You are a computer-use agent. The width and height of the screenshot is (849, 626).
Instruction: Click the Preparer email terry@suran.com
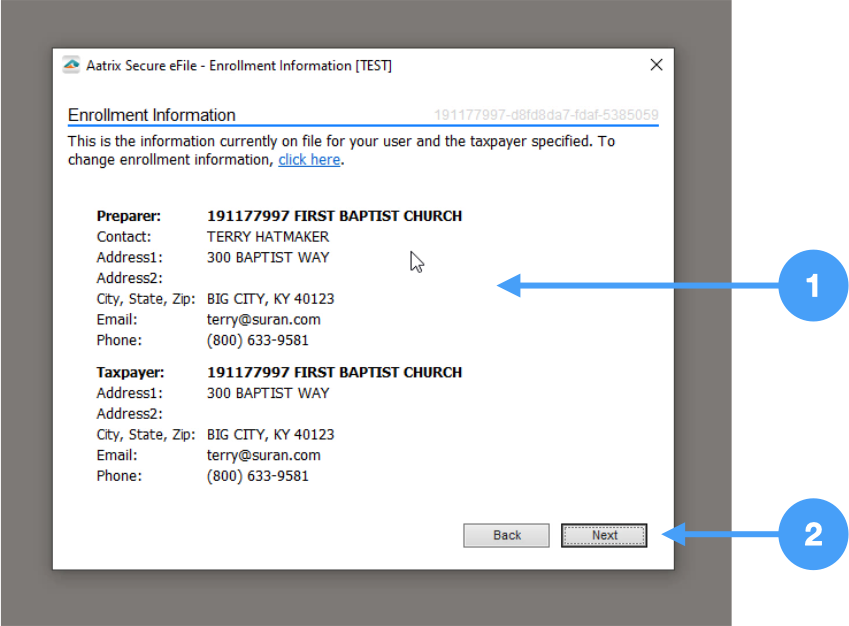[263, 320]
